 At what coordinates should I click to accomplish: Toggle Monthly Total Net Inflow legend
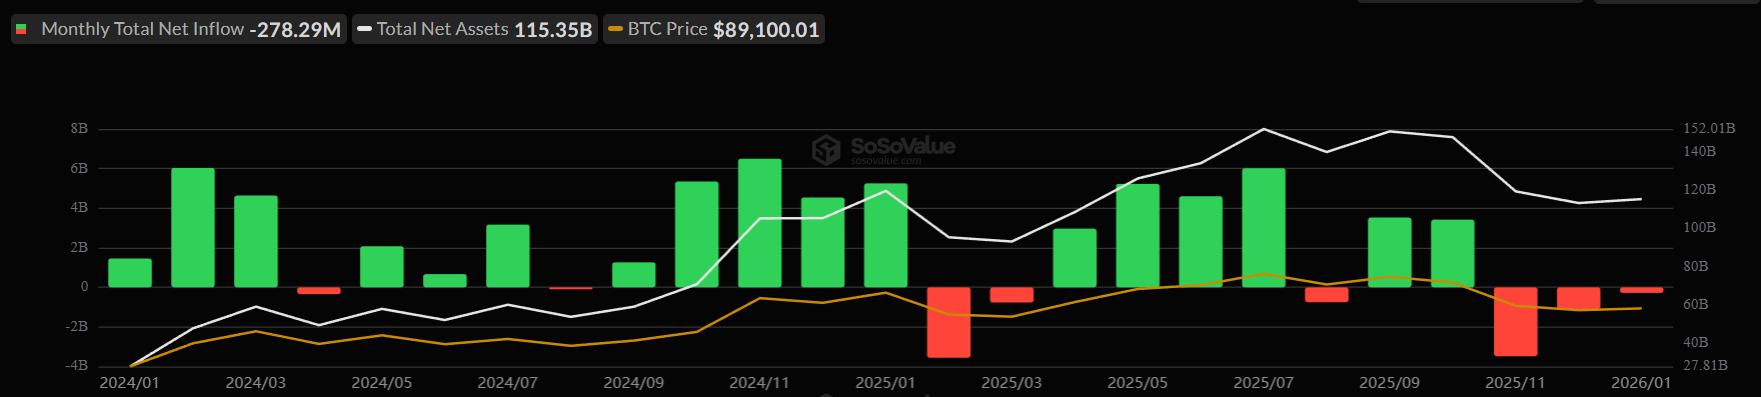click(x=179, y=29)
